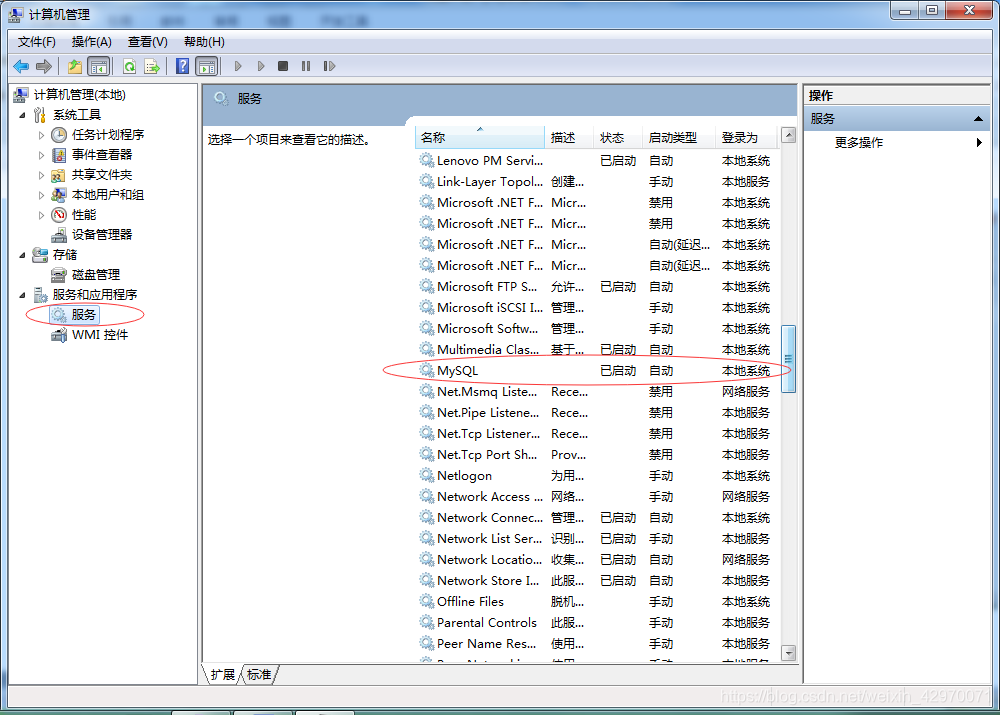
Task: Select the Network List Ser... service row
Action: pos(598,538)
